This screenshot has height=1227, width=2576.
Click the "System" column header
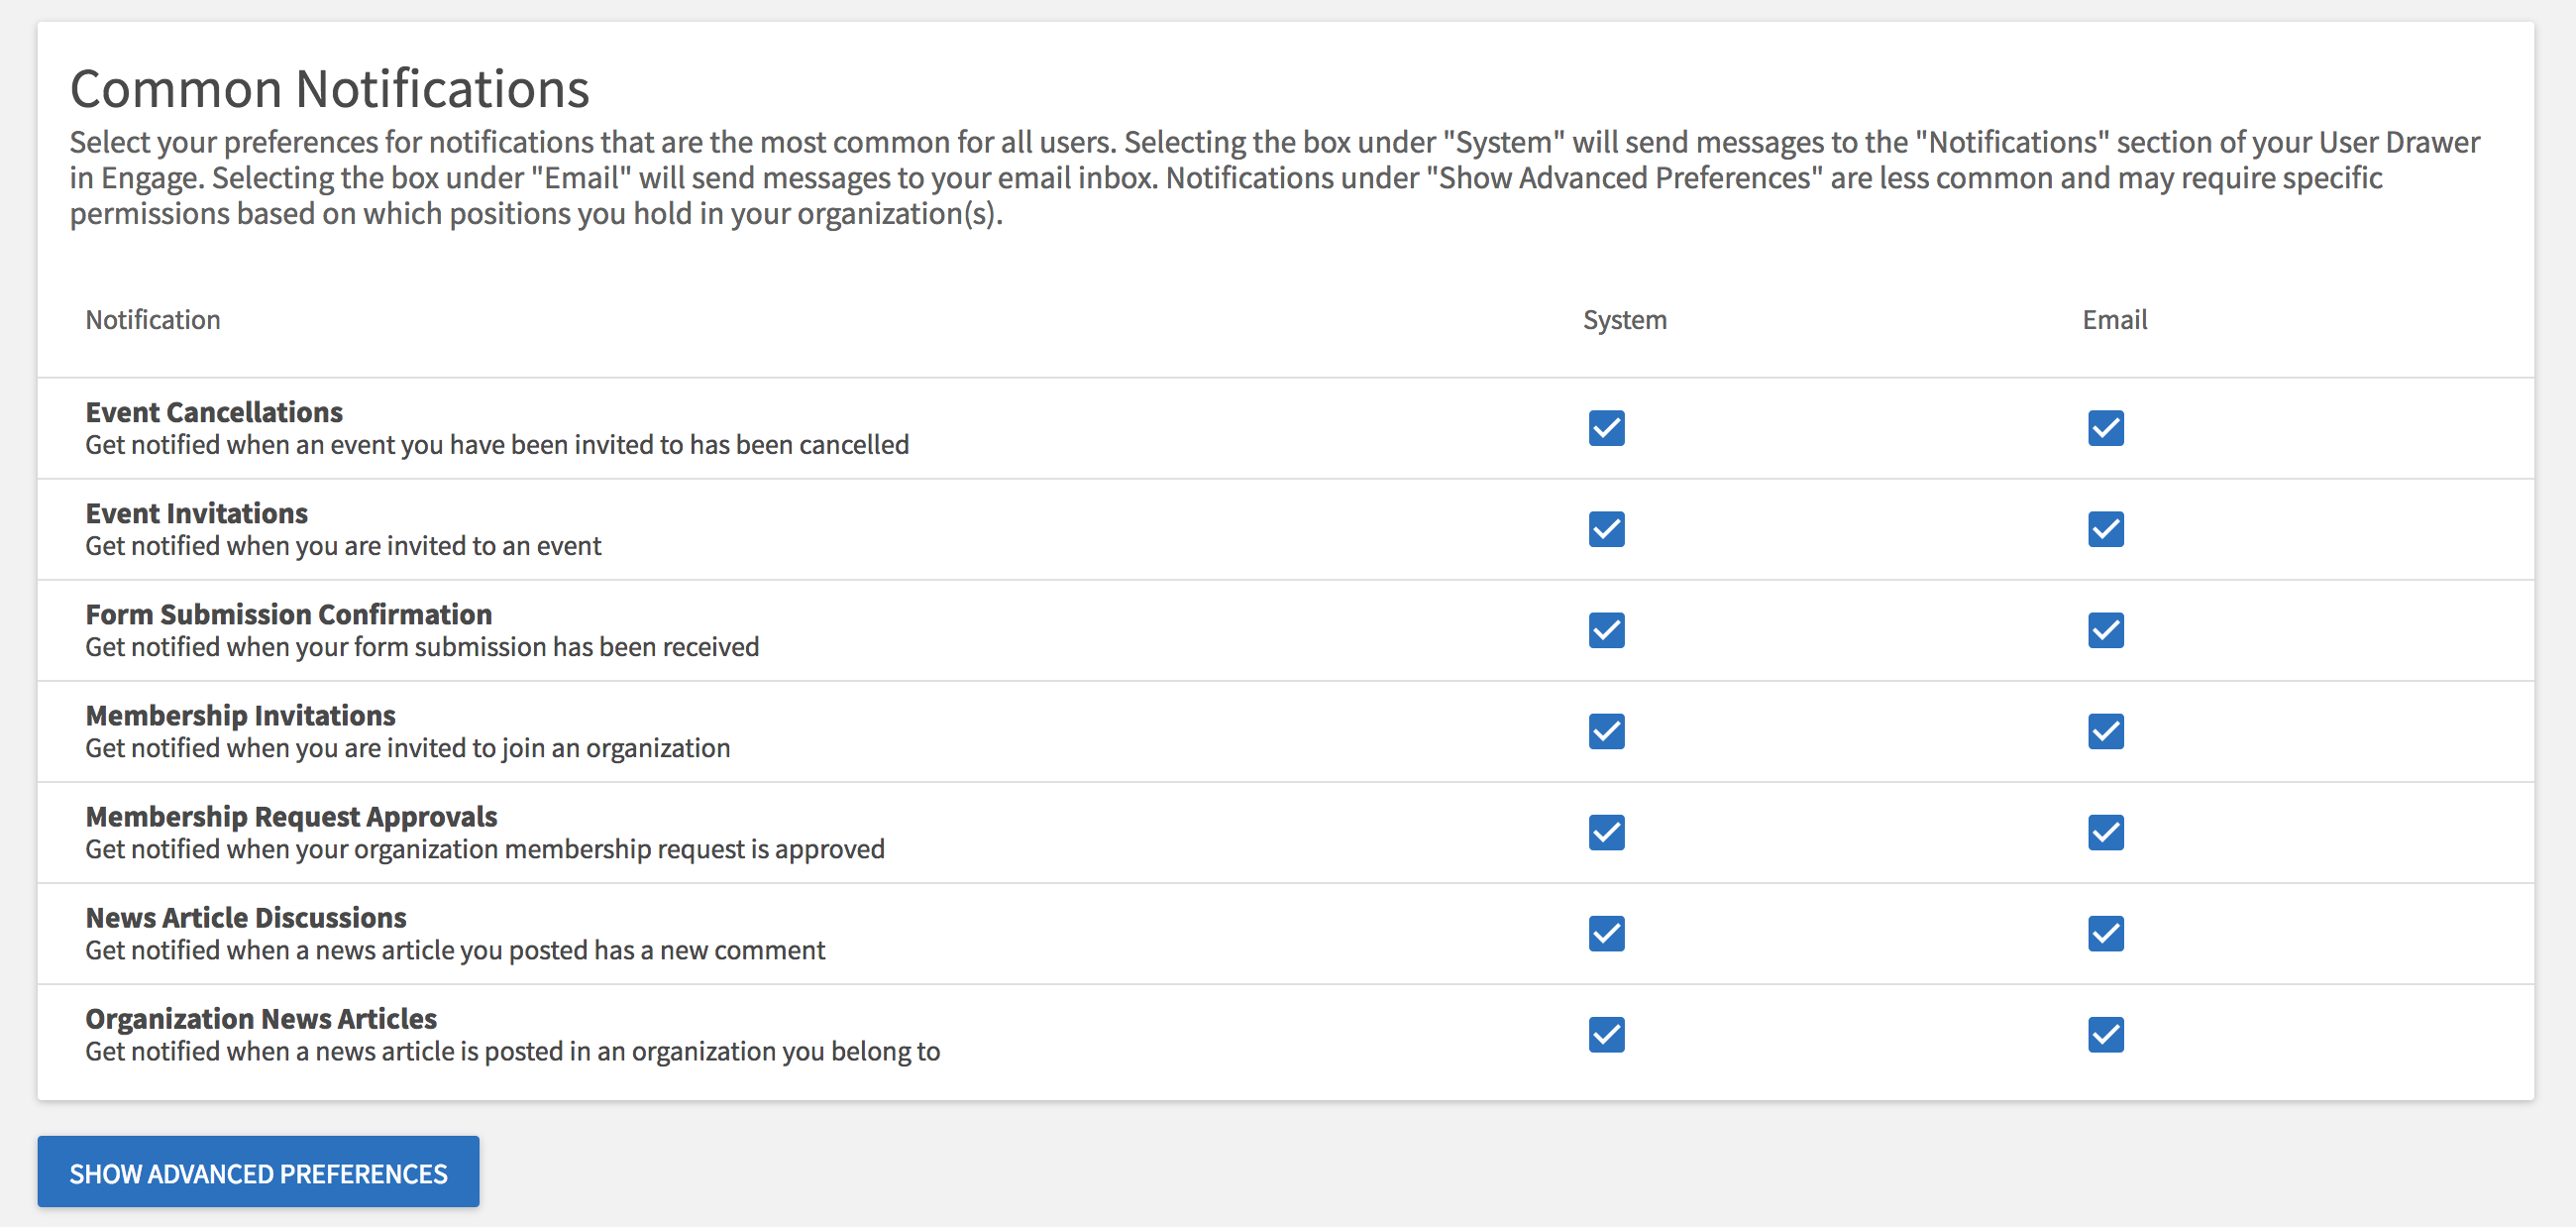[x=1625, y=320]
